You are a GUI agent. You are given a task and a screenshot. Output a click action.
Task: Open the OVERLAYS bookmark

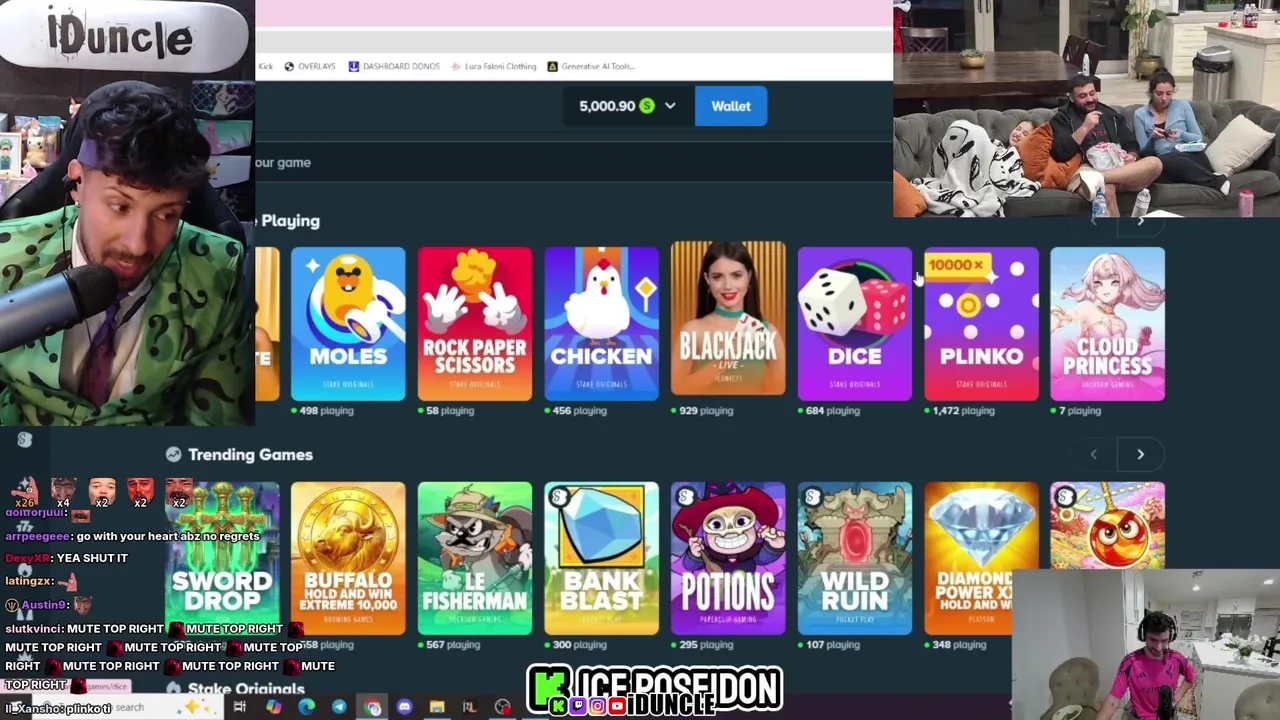tap(310, 66)
